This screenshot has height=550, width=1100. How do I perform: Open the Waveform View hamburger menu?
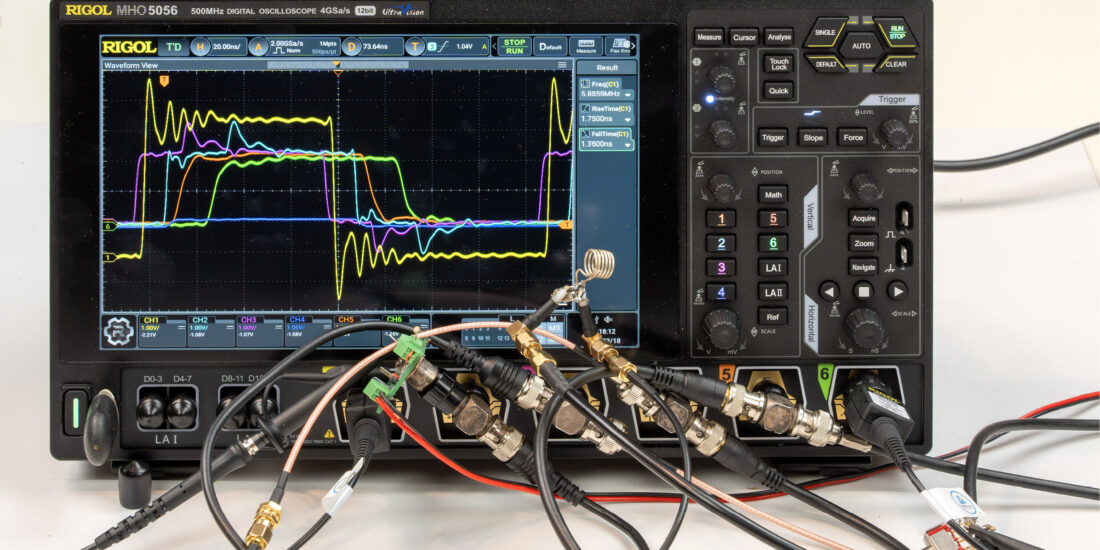point(562,65)
